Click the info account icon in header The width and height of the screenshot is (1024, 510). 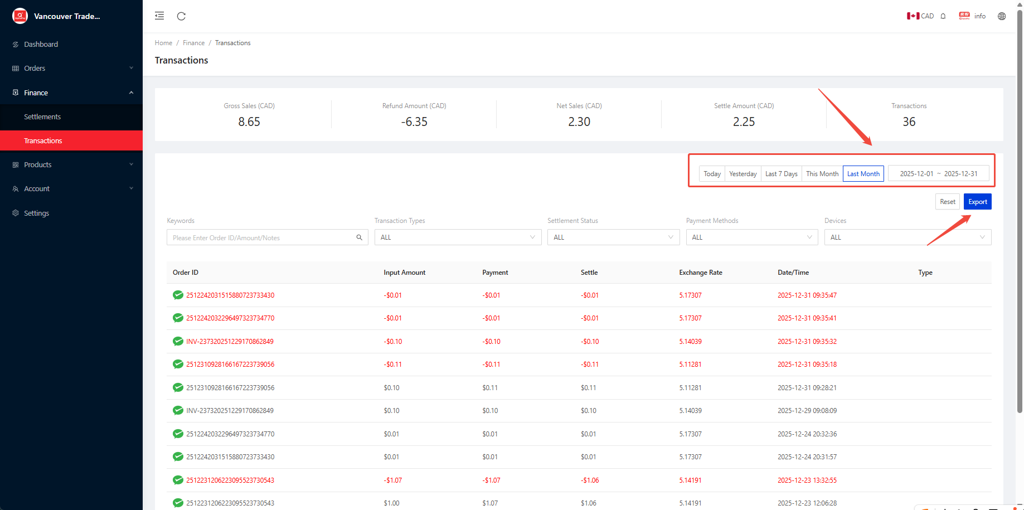[x=964, y=16]
